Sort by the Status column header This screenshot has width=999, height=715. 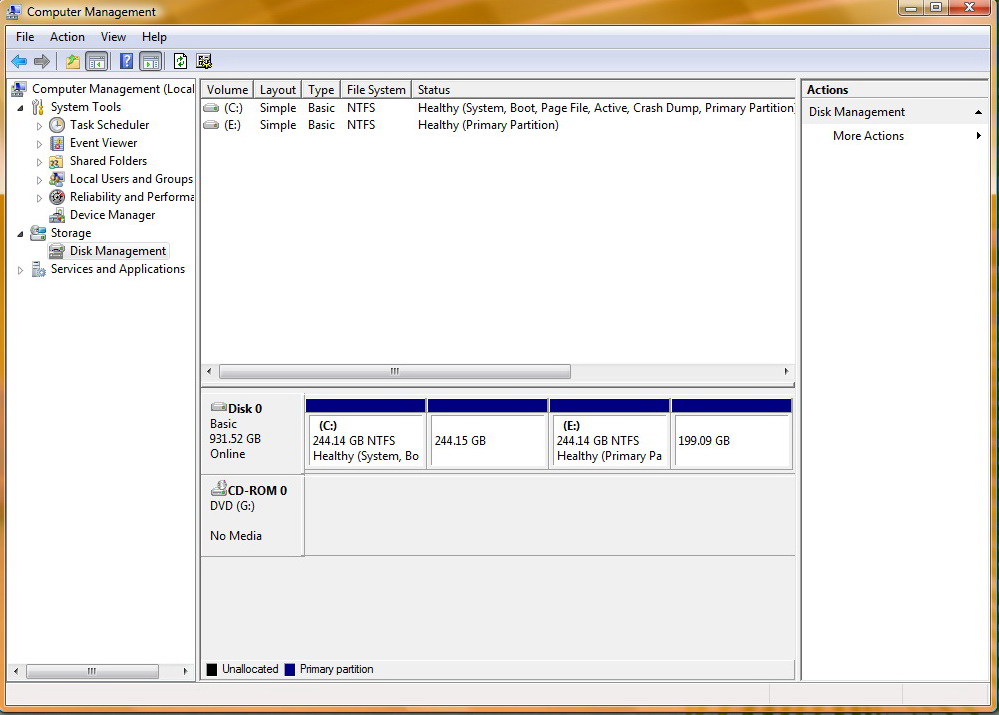click(x=603, y=90)
